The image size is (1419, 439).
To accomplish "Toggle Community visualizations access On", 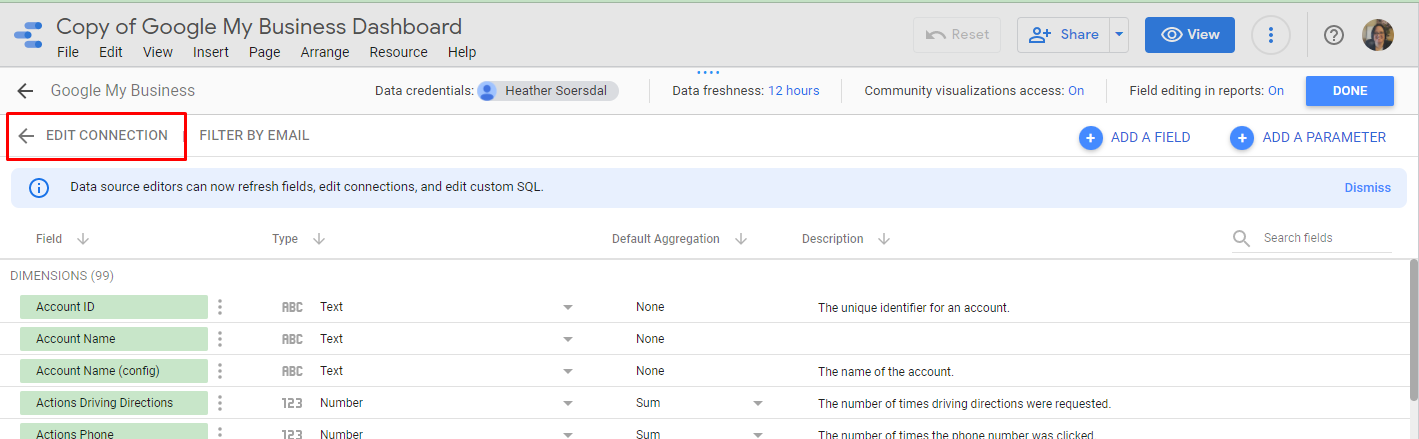I will [1076, 91].
